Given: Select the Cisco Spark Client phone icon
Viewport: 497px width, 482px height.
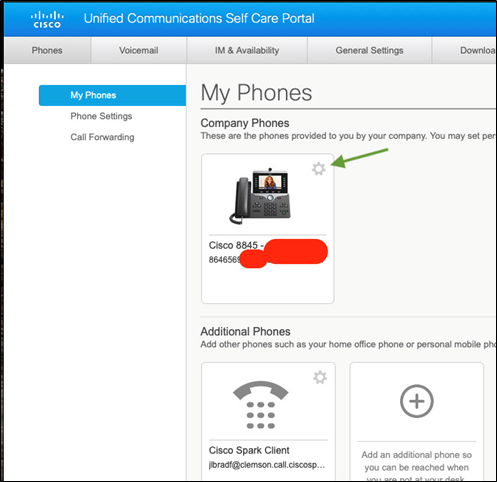Looking at the screenshot, I should point(261,405).
